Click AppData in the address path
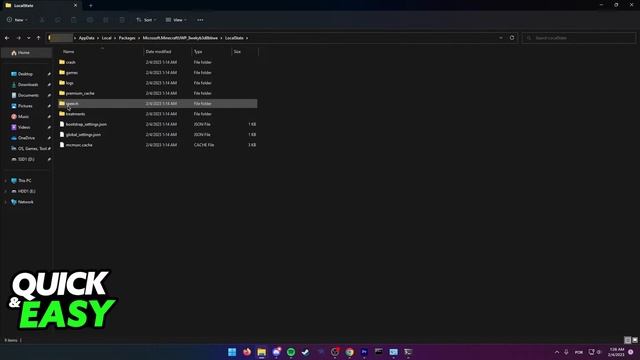 point(87,38)
